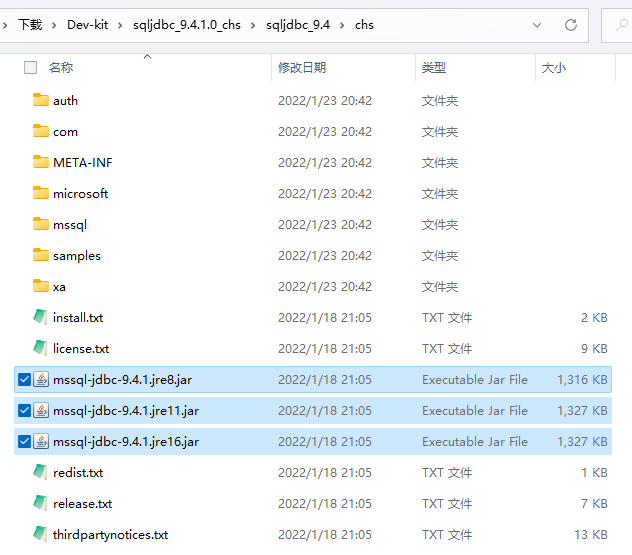Click the samples folder icon
632x555 pixels.
point(41,255)
